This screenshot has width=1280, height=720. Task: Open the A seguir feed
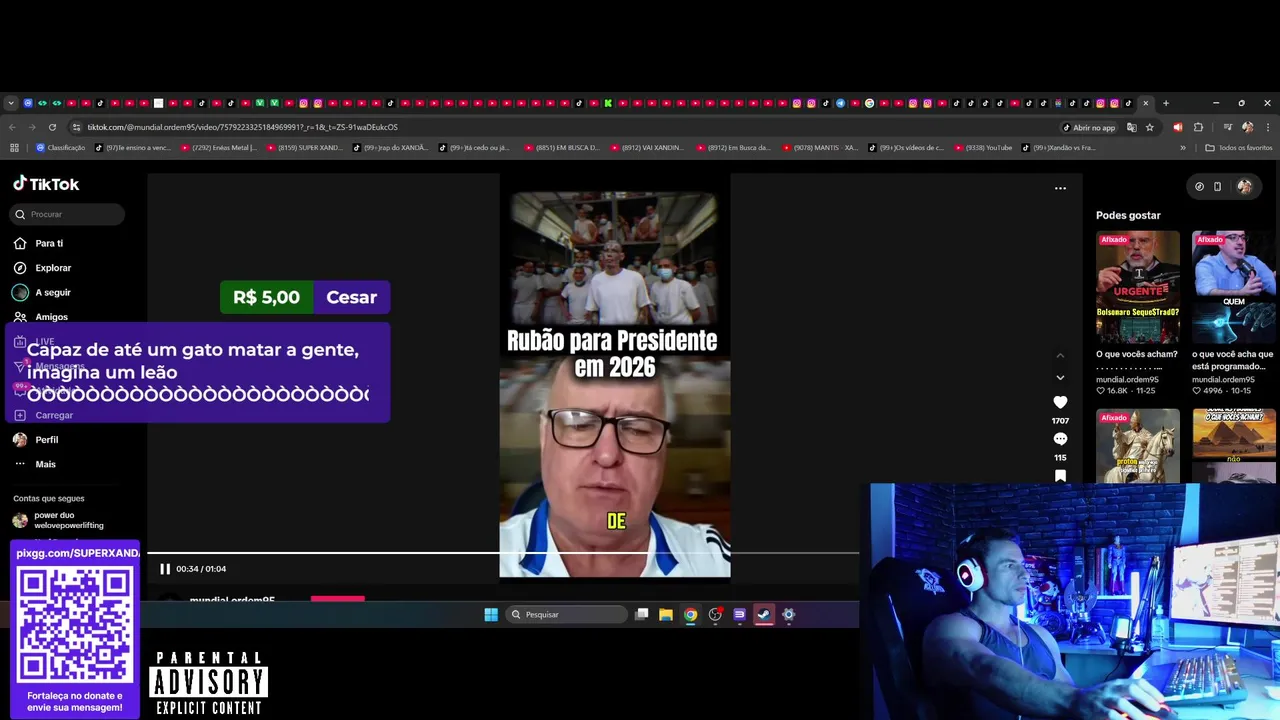53,293
